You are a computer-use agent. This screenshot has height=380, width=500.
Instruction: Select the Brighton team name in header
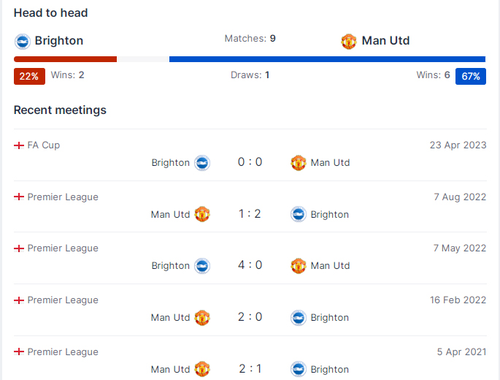59,41
